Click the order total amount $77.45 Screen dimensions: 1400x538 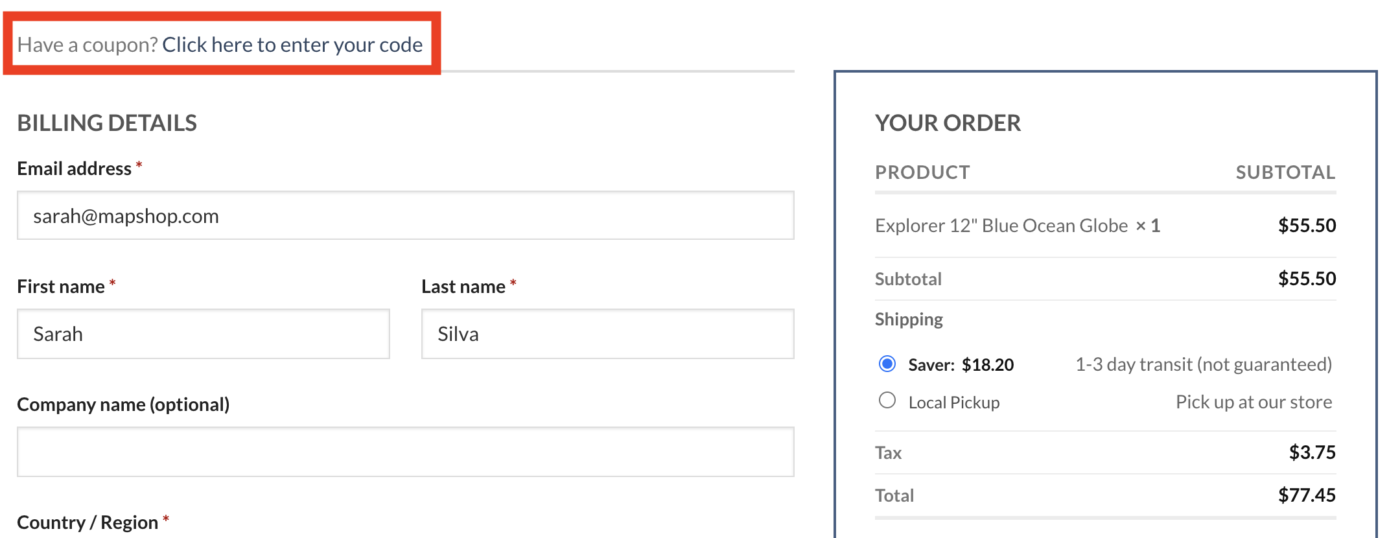click(1307, 495)
